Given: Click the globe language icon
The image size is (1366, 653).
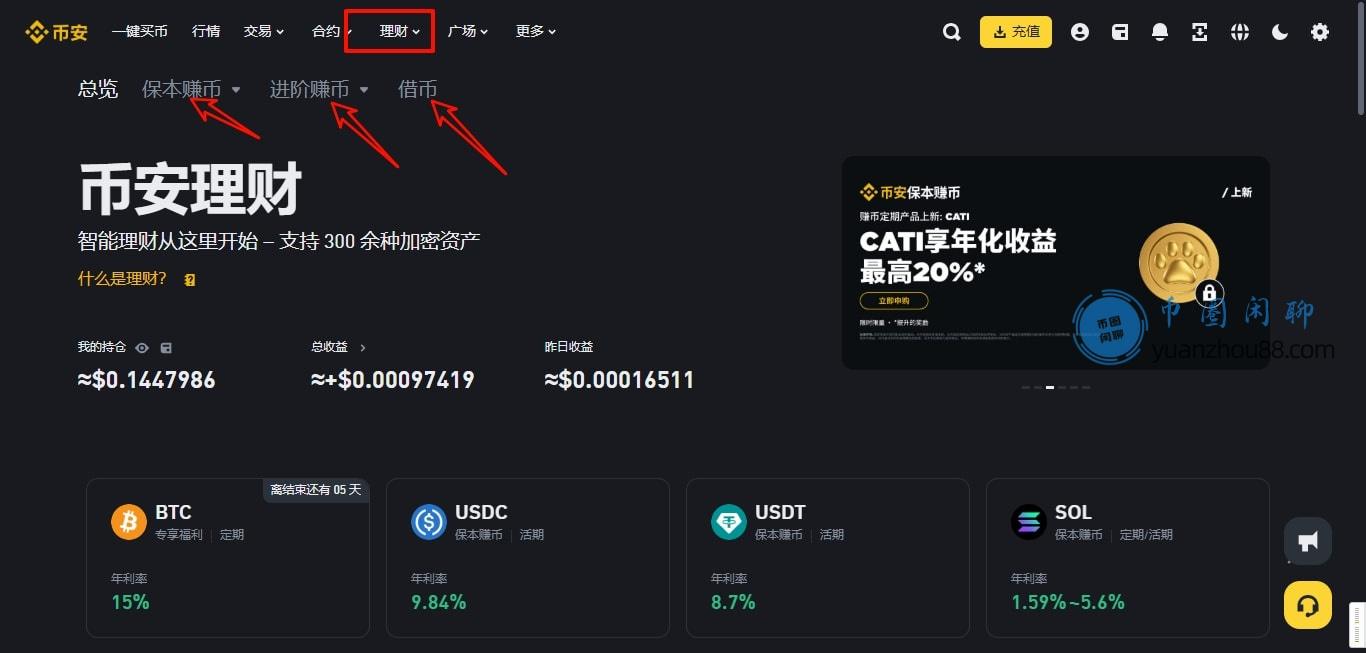Looking at the screenshot, I should tap(1240, 32).
